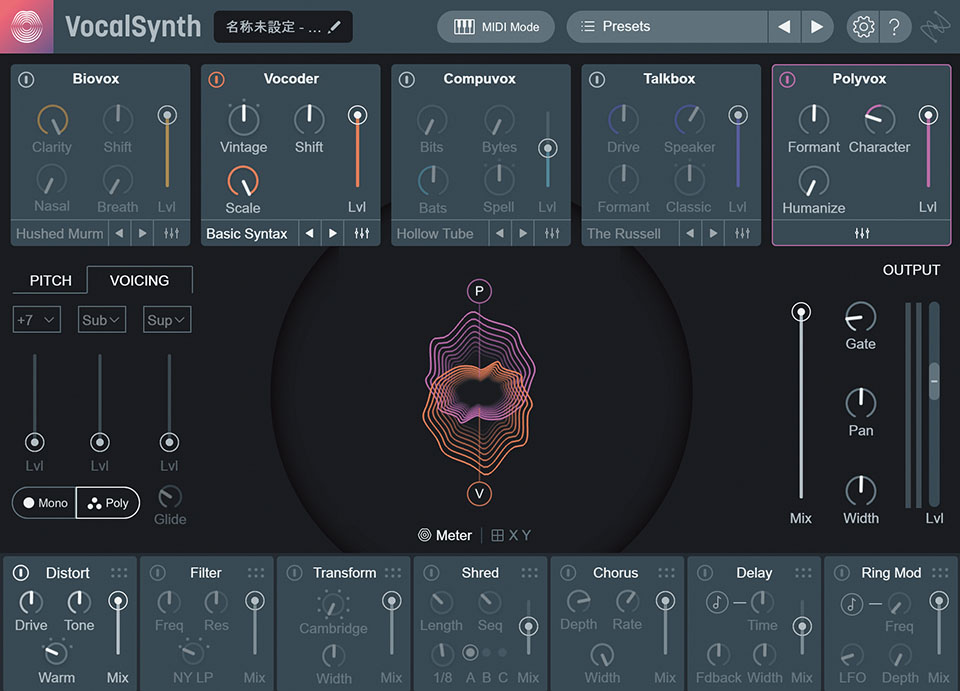The width and height of the screenshot is (960, 691).
Task: Click the output Pan knob
Action: click(x=860, y=403)
